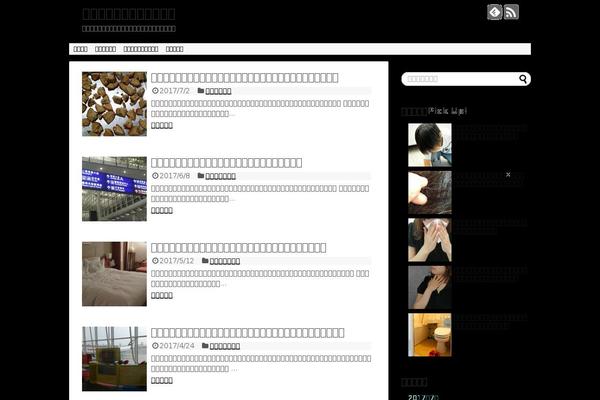
Task: Open the first navigation bar menu item
Action: pos(80,49)
